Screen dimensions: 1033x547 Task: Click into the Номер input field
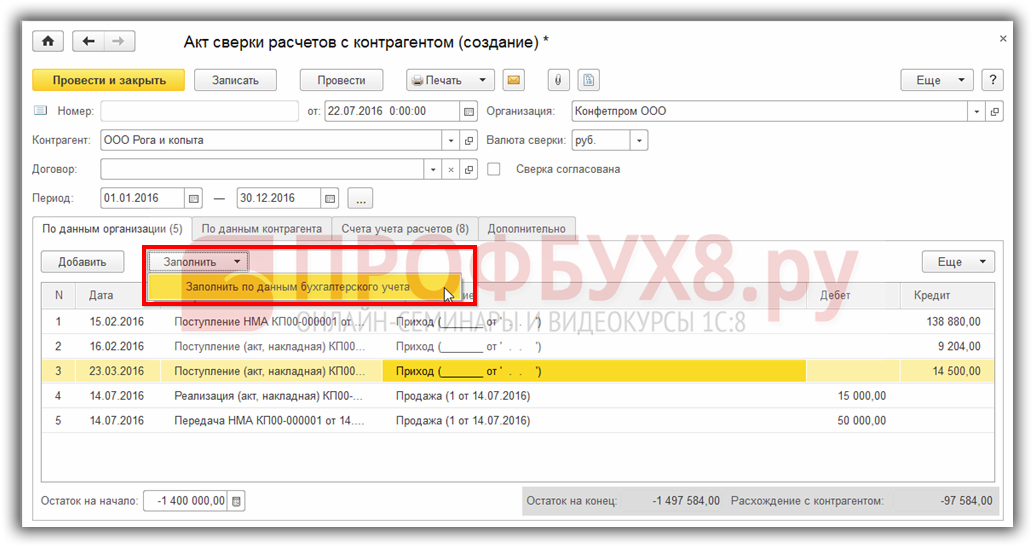(199, 111)
